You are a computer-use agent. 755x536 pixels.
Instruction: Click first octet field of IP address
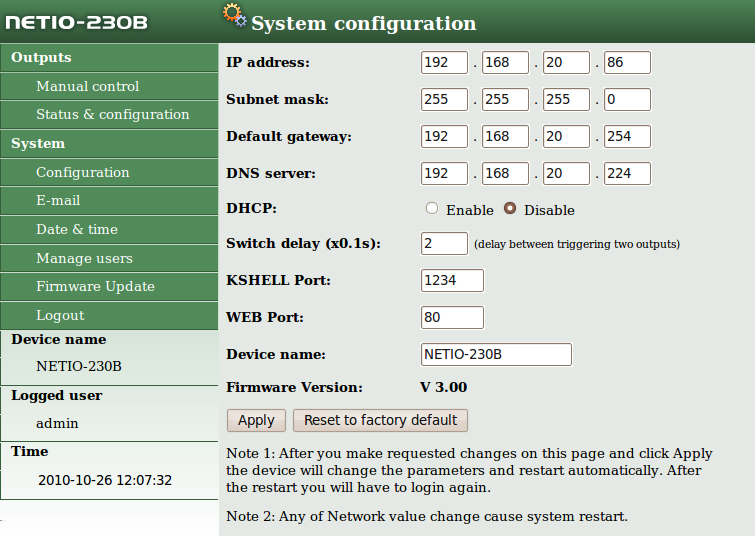tap(444, 63)
